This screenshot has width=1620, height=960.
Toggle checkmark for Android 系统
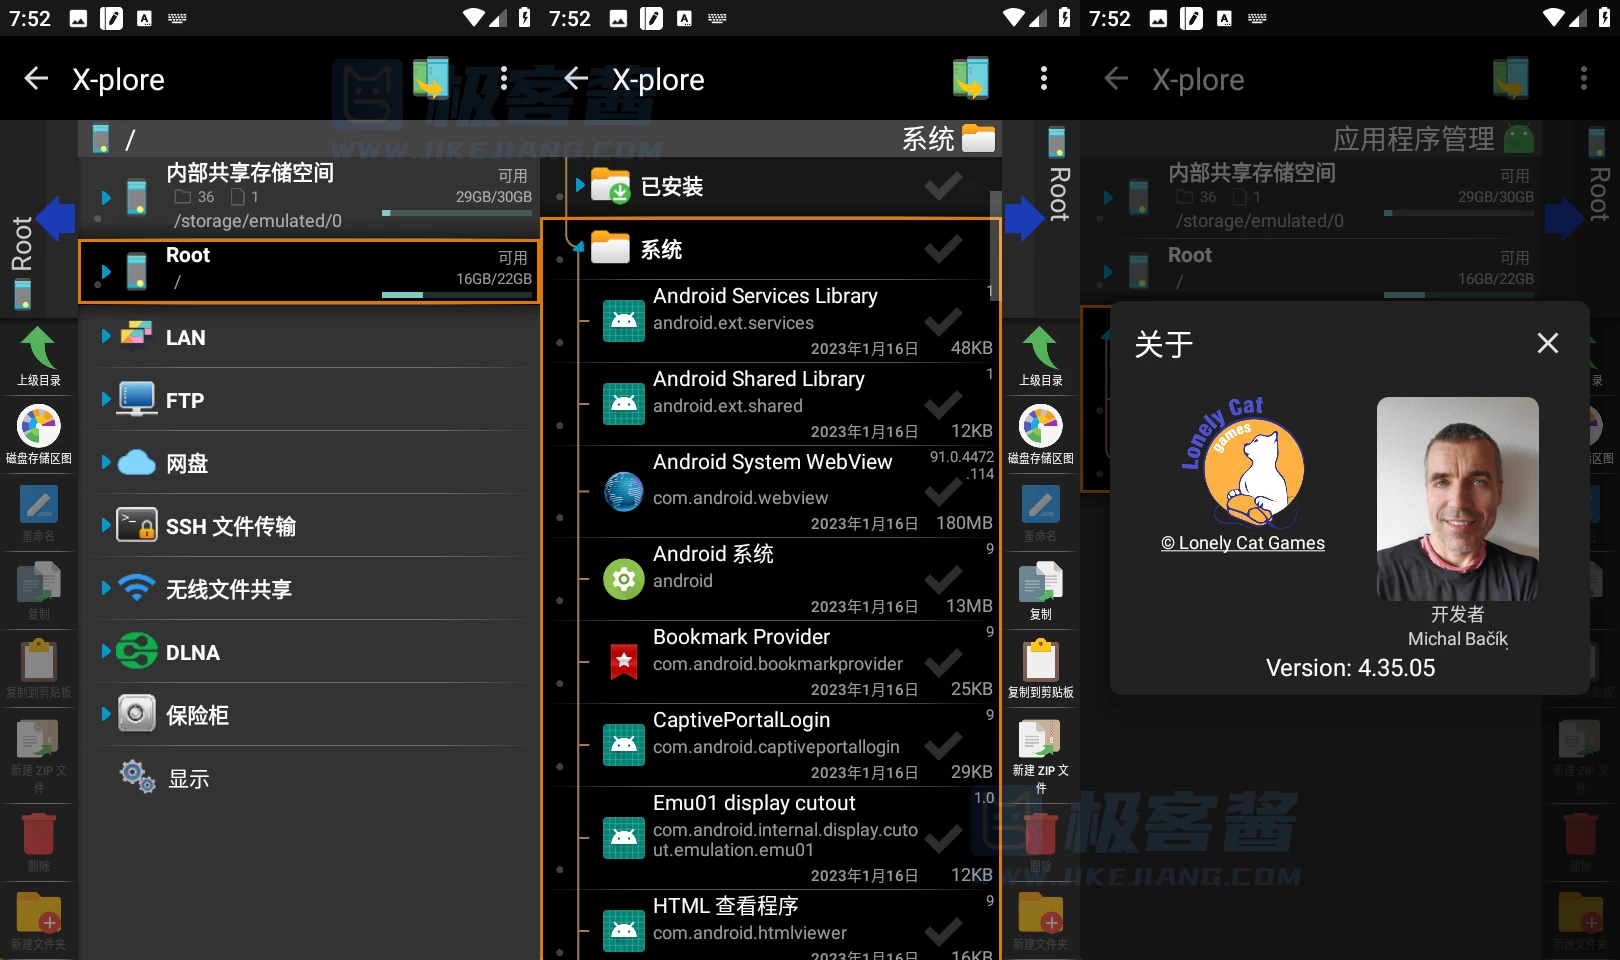point(943,580)
